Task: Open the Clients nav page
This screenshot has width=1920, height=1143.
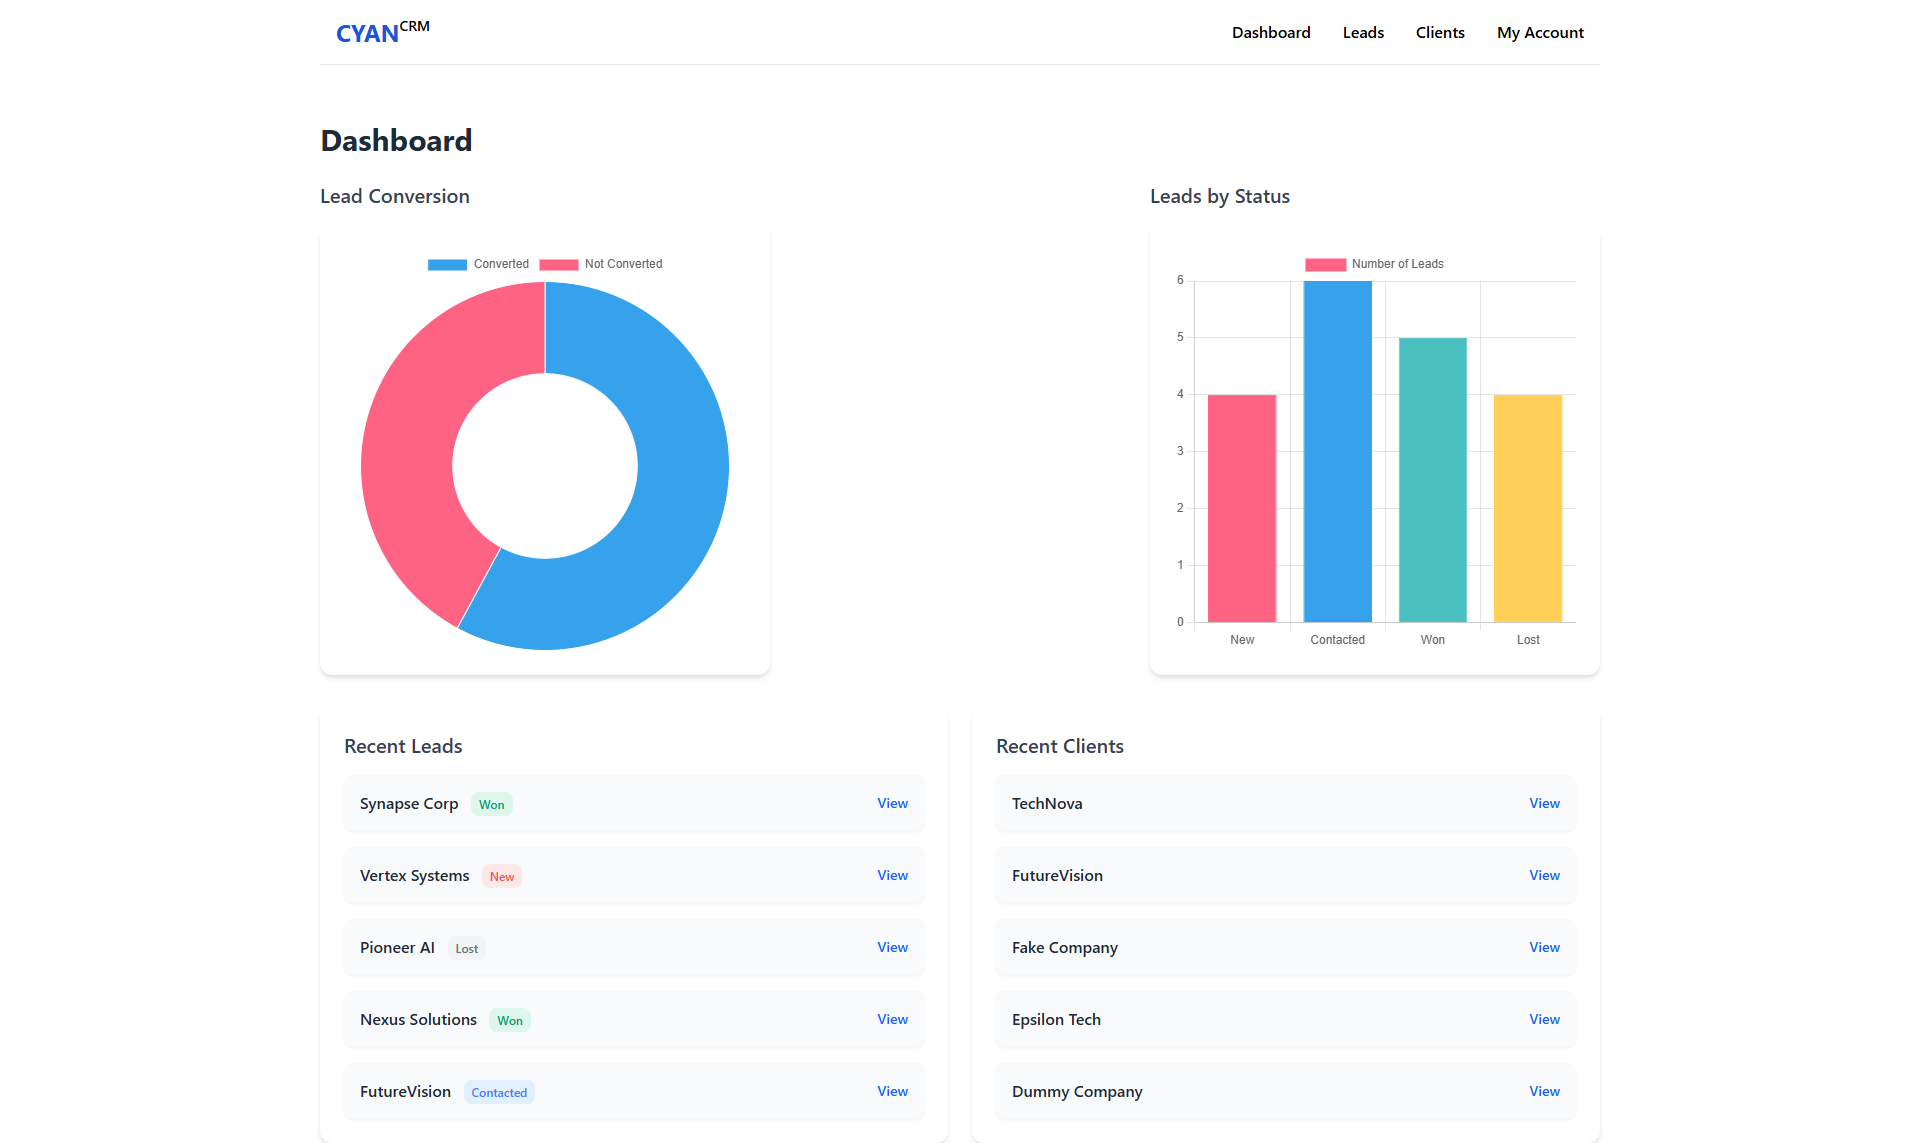Action: click(x=1440, y=33)
